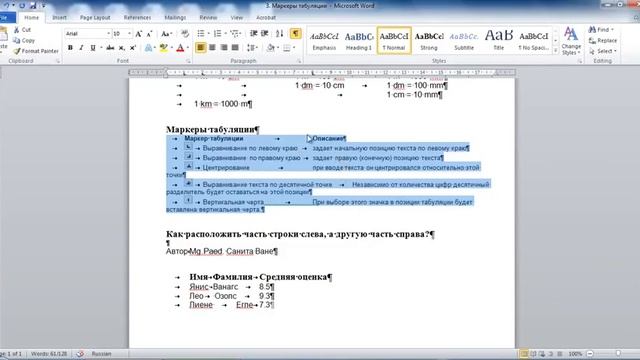This screenshot has height=360, width=640.
Task: Activate the Format Painter tool
Action: [36, 51]
